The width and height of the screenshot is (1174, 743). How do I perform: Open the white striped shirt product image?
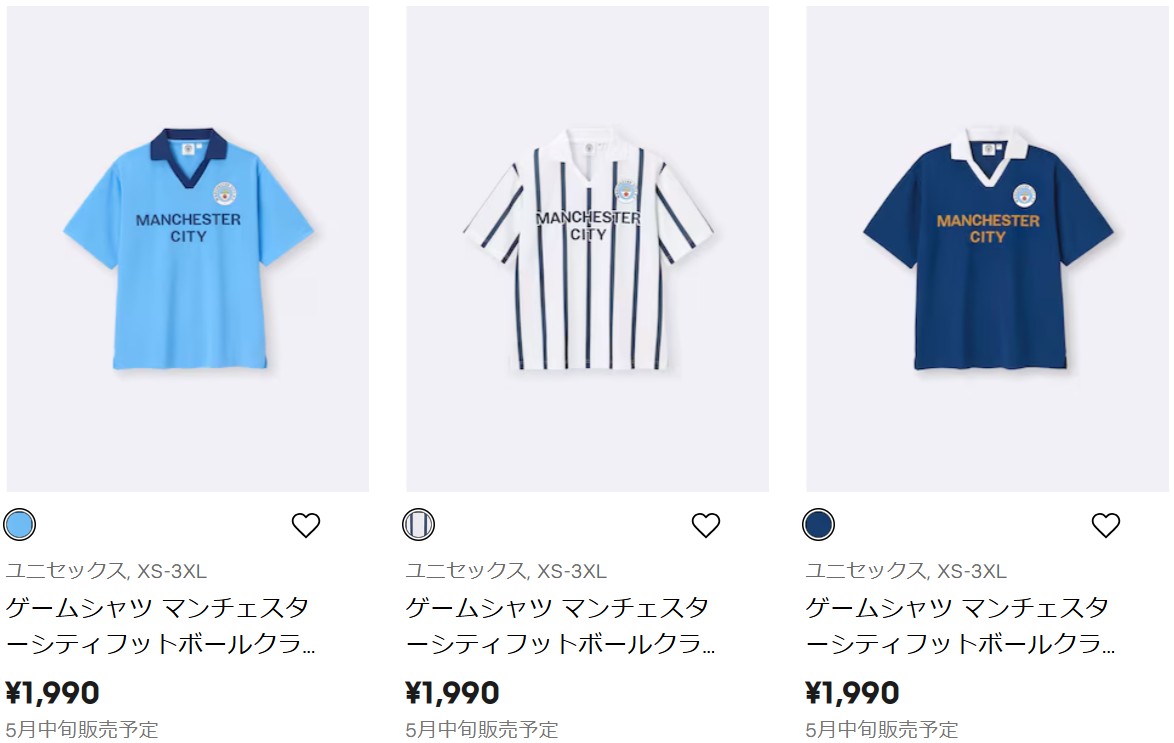pyautogui.click(x=588, y=249)
